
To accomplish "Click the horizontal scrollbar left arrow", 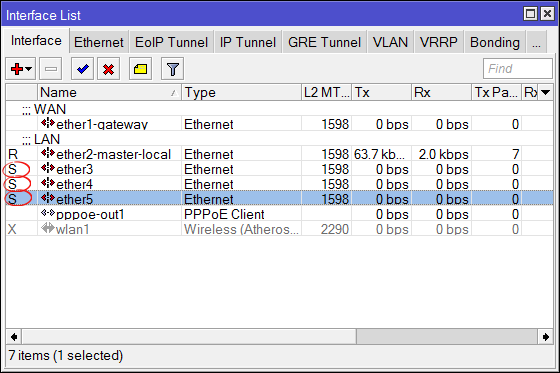I will pos(14,337).
